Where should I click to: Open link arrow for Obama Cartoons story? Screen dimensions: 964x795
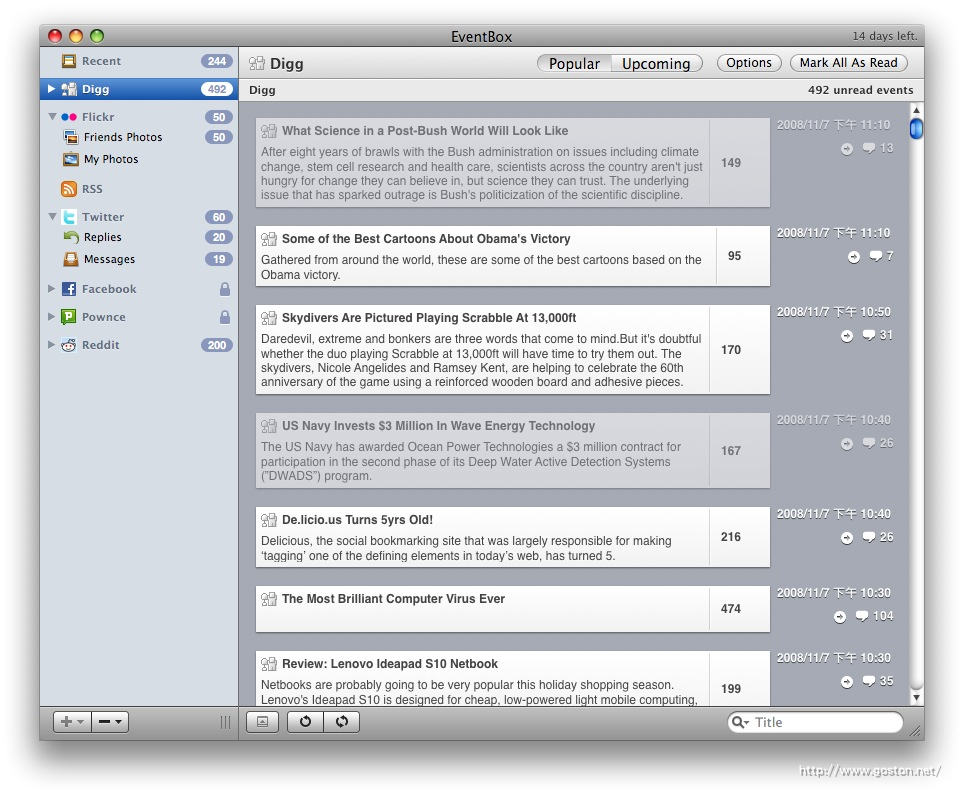tap(854, 257)
